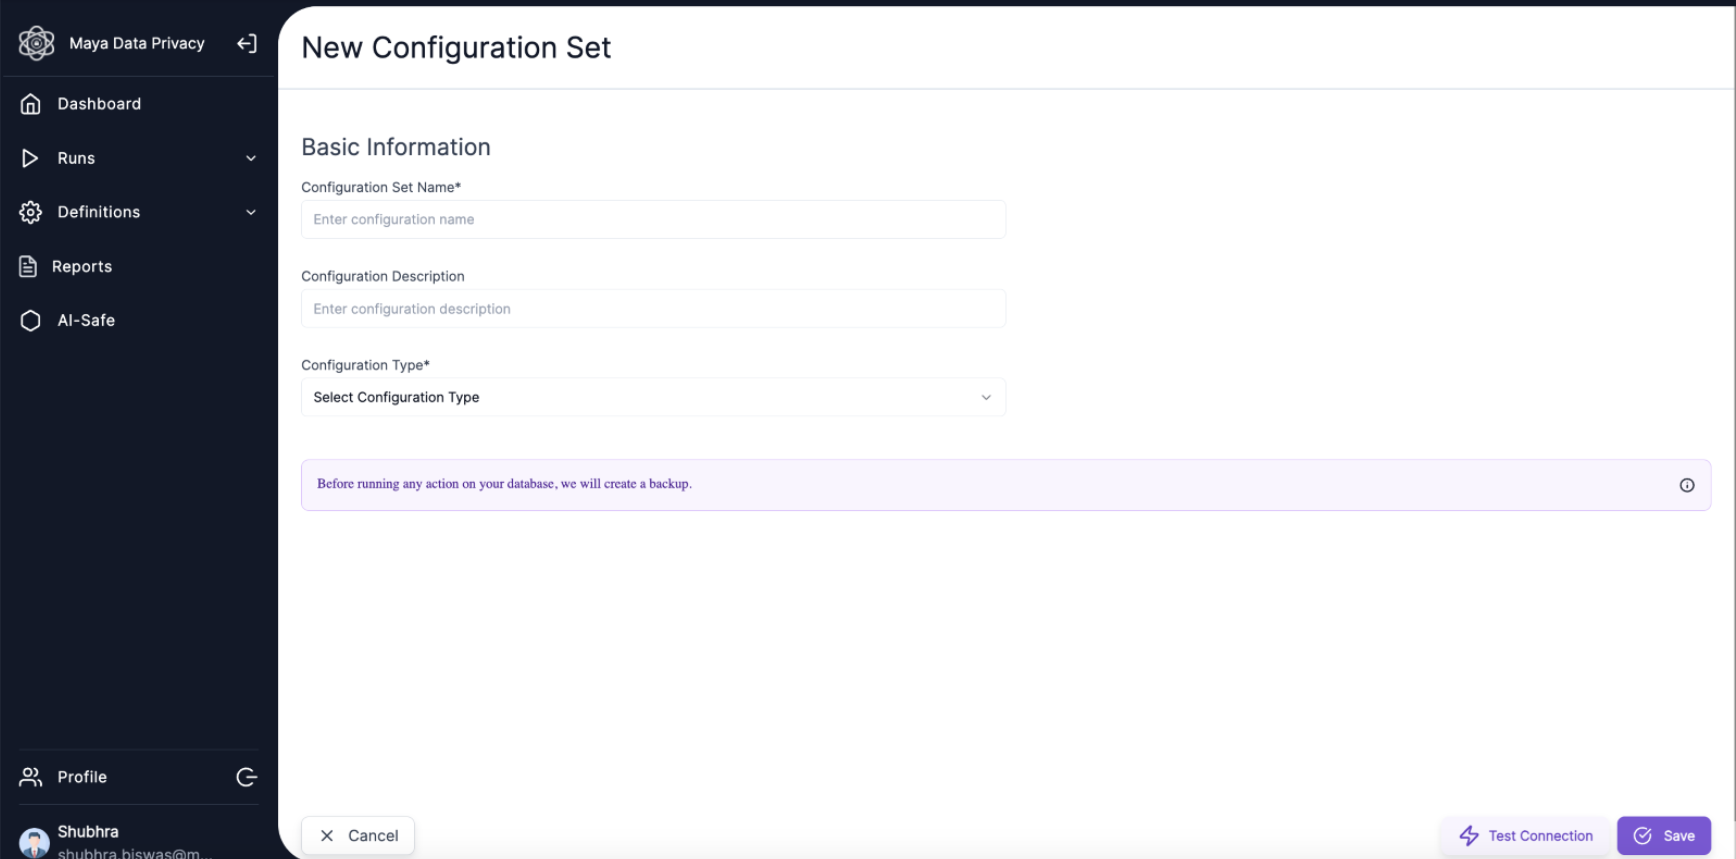Viewport: 1736px width, 859px height.
Task: Click the Definitions gear icon
Action: coord(31,212)
